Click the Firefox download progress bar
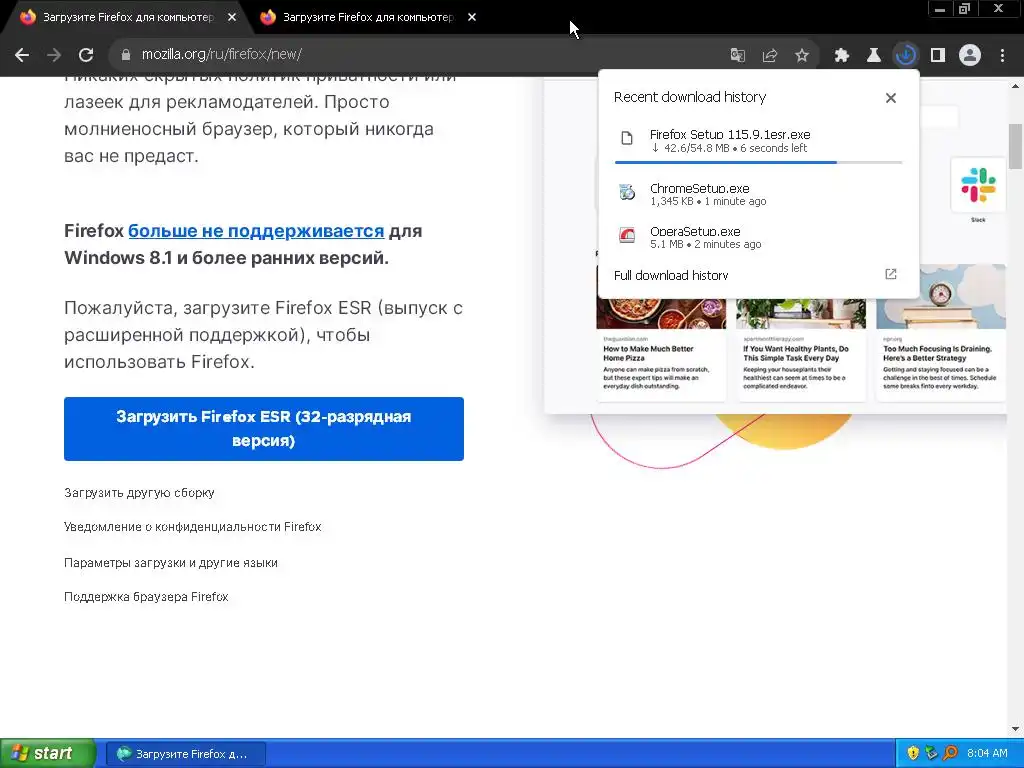Screen dimensions: 1024x768 758,162
